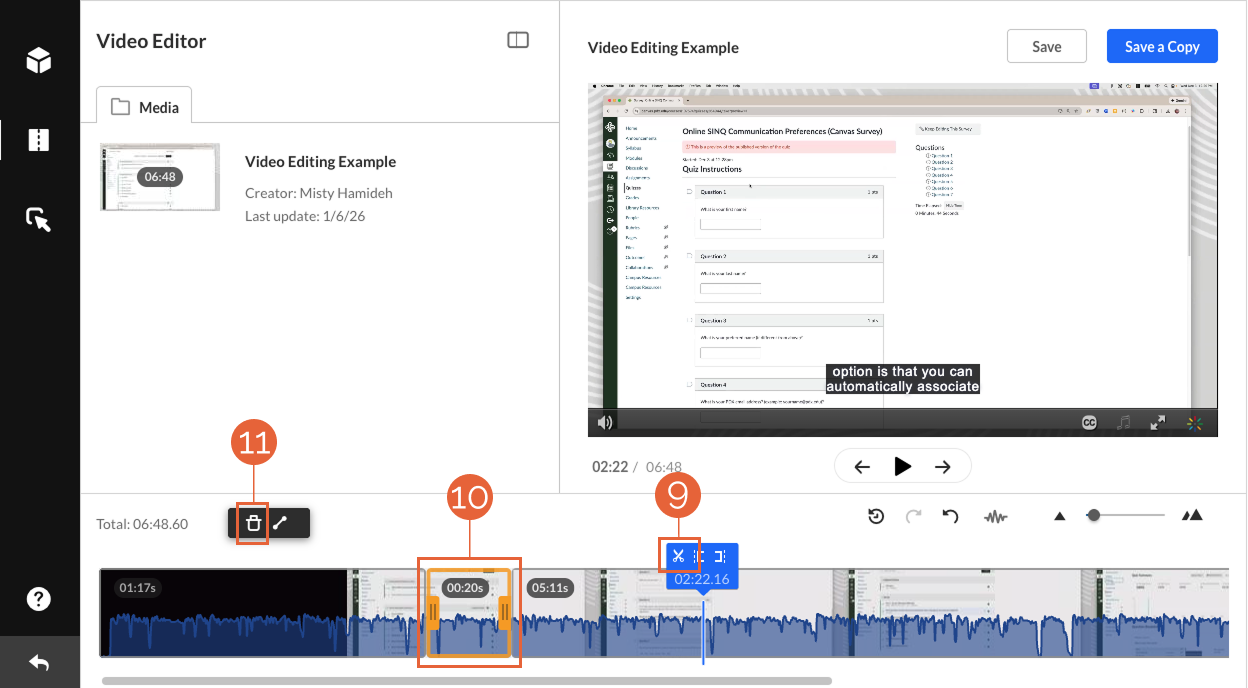
Task: Save the current edit
Action: pos(1046,46)
